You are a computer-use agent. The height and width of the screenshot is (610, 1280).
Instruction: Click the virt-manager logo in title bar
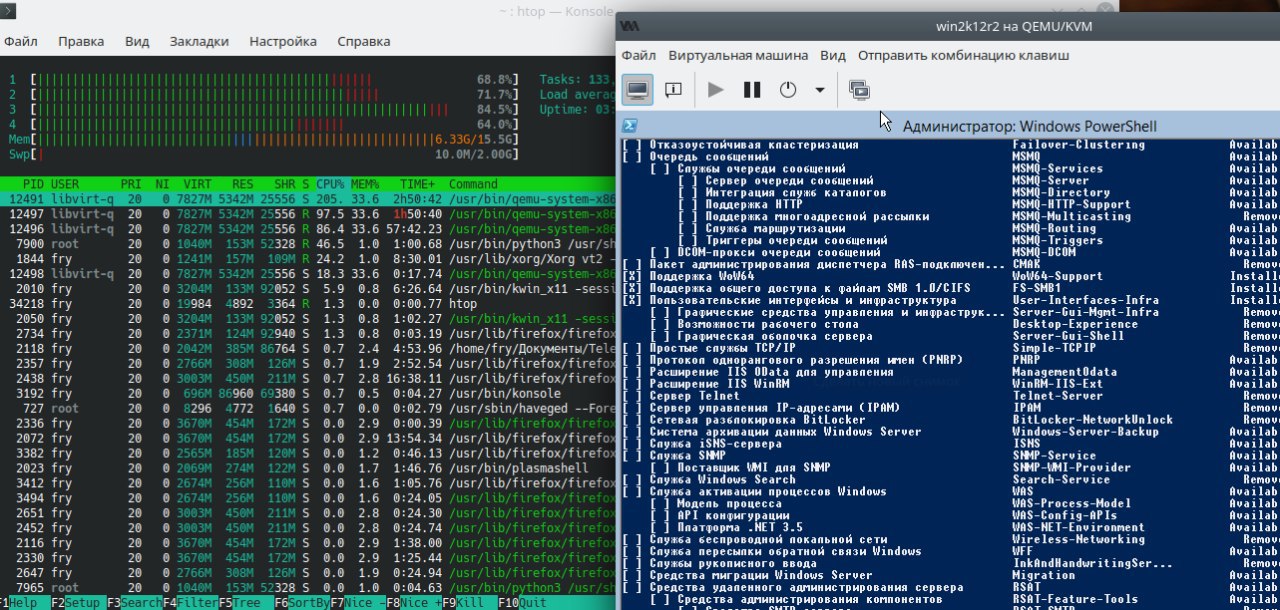click(630, 24)
